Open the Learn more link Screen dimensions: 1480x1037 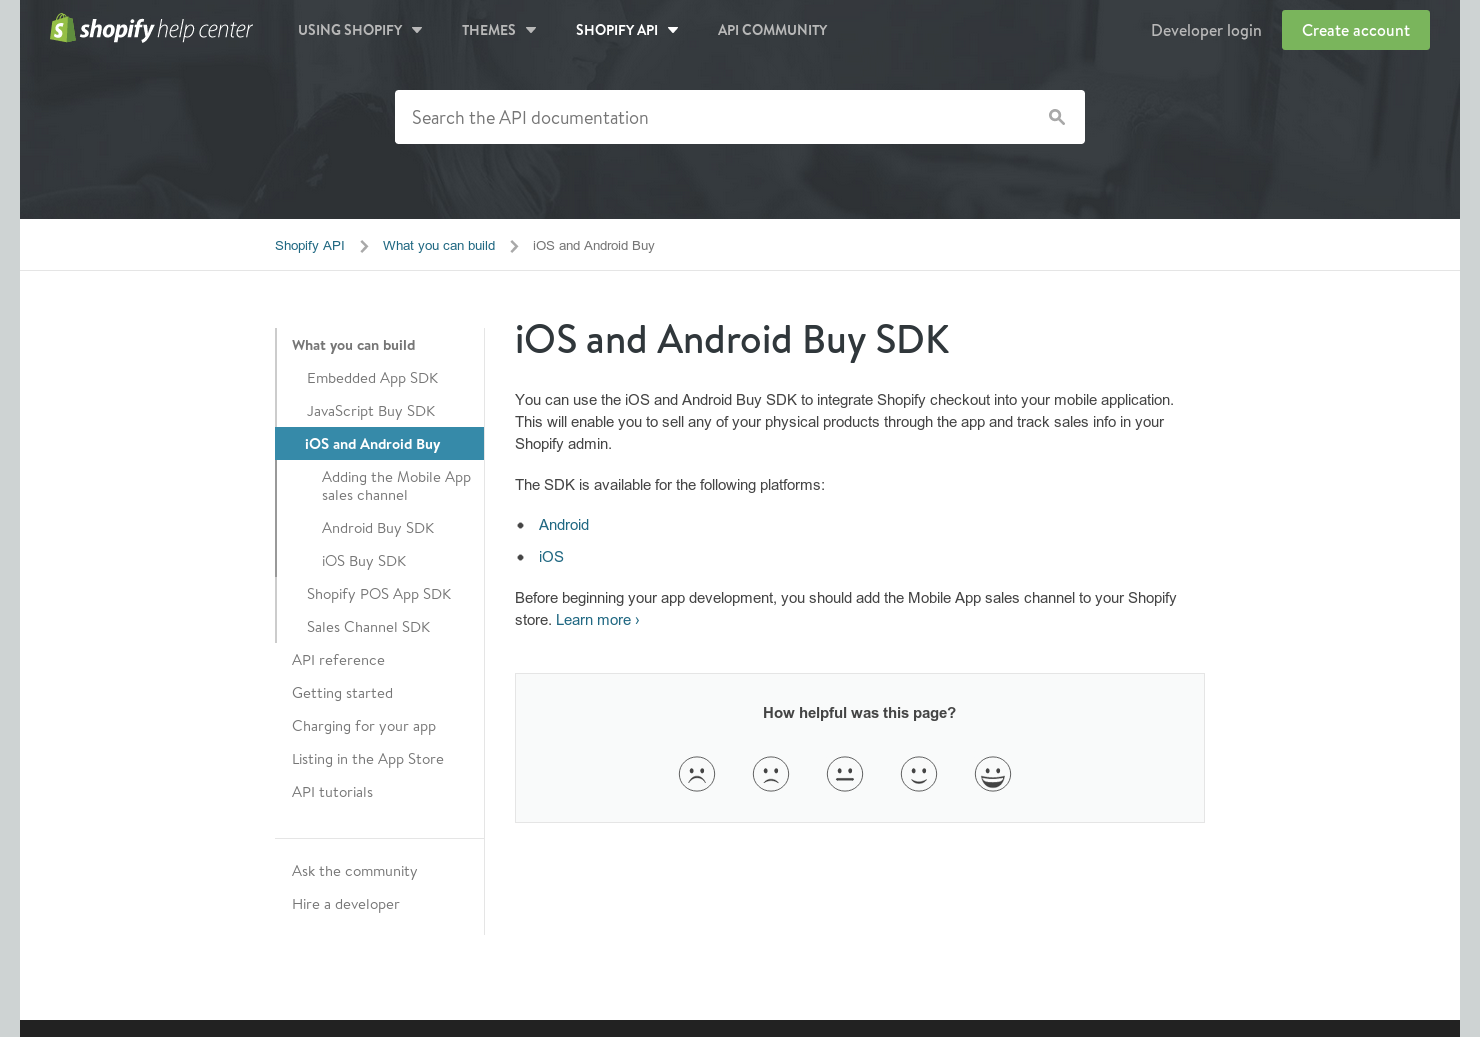(596, 620)
